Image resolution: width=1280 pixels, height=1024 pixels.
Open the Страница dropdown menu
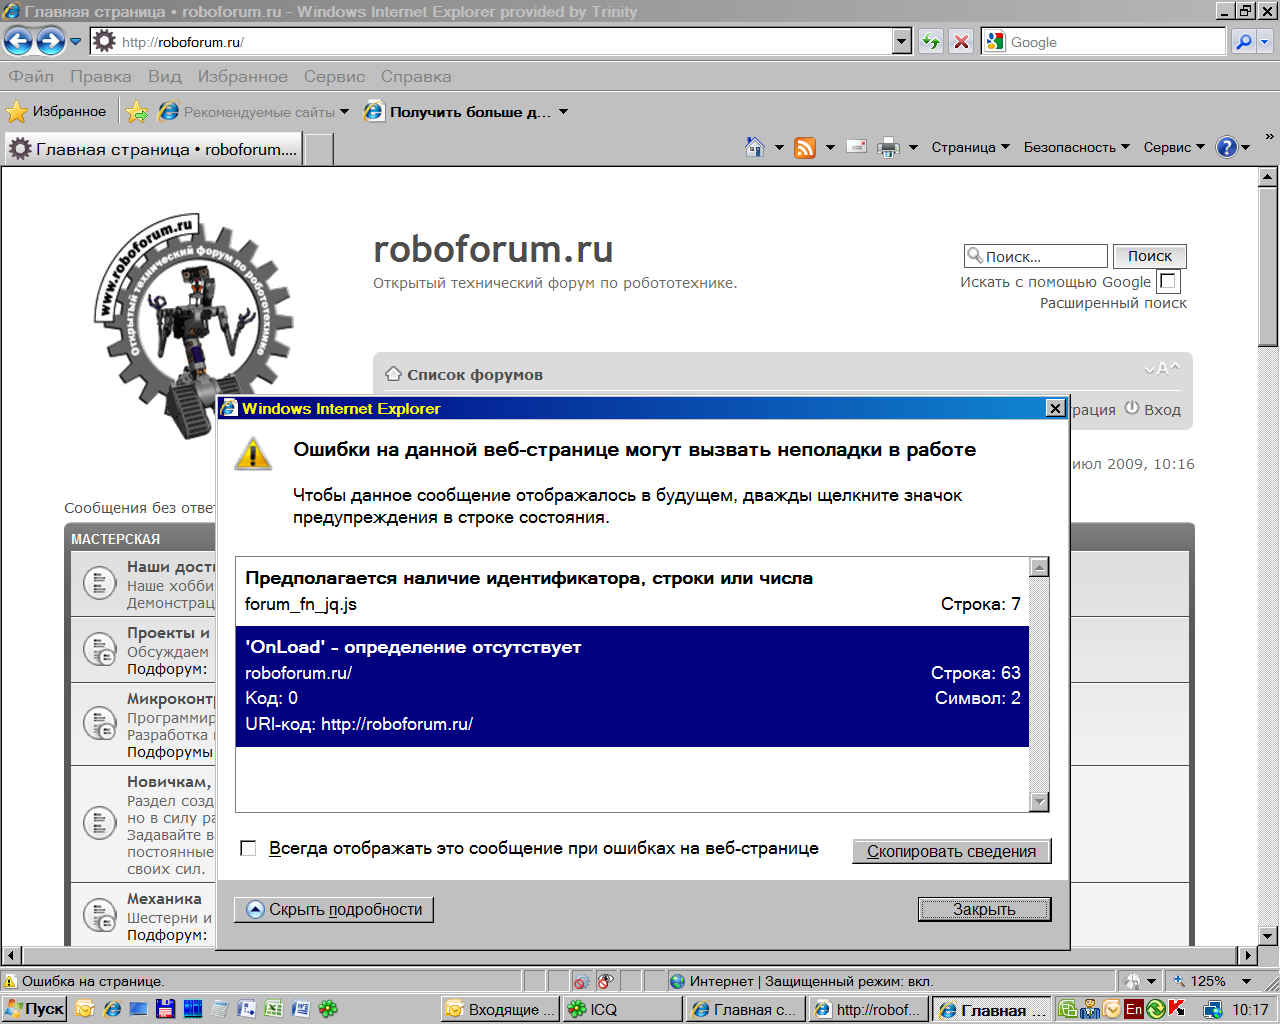971,147
